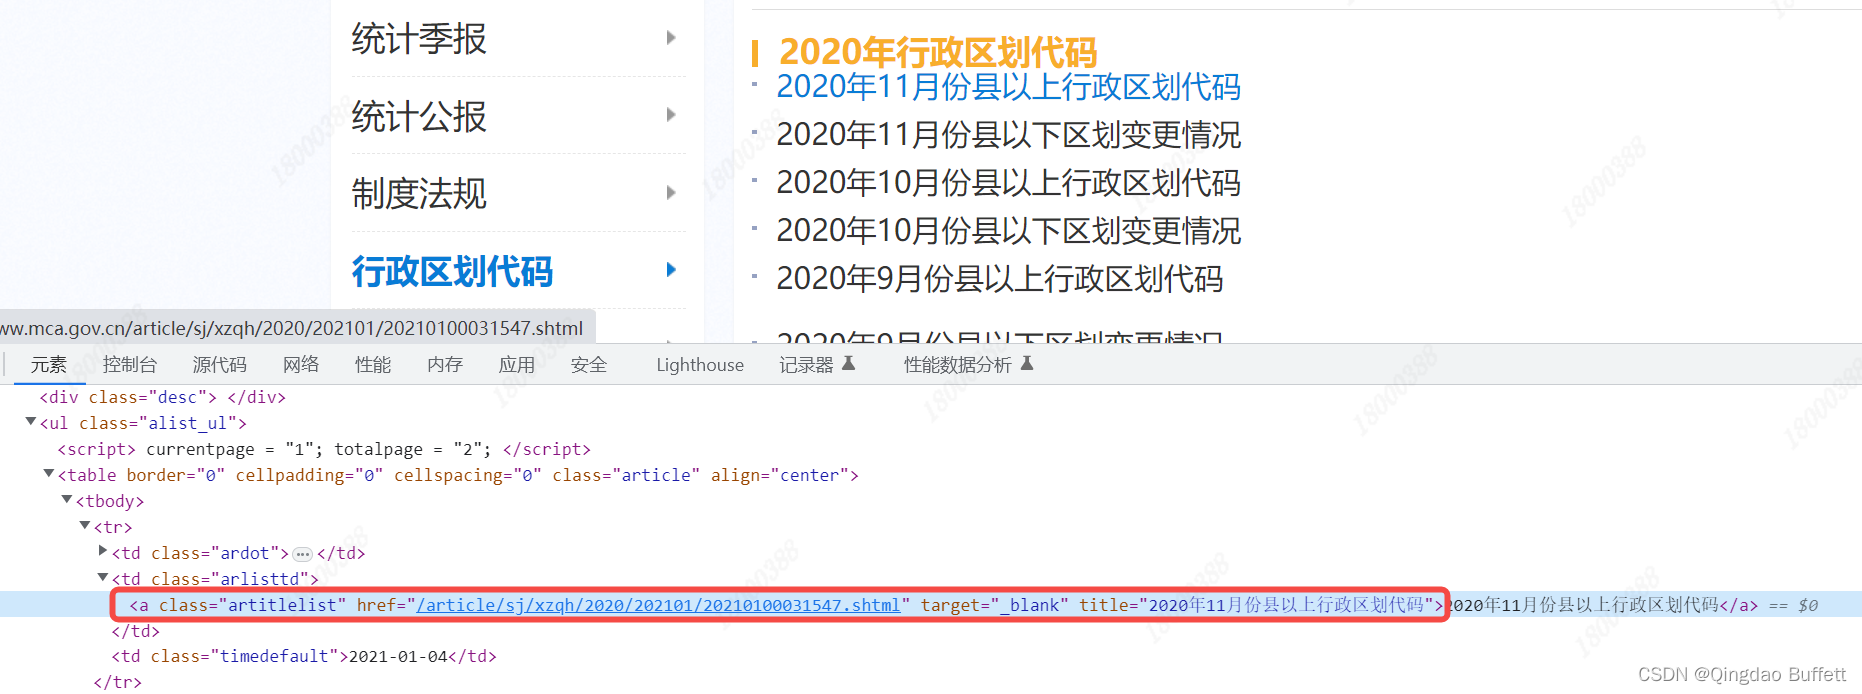Open the 统计公报 sidebar menu item

(x=419, y=117)
